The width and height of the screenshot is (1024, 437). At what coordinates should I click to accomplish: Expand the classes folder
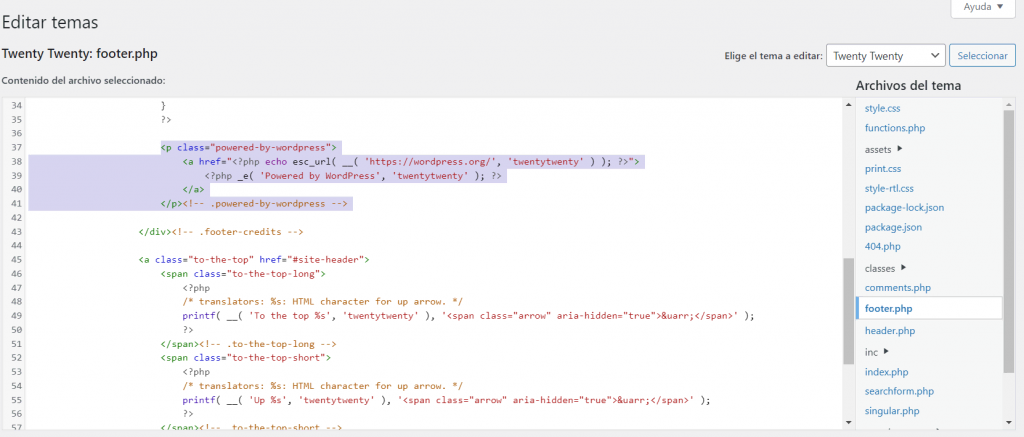tap(885, 268)
